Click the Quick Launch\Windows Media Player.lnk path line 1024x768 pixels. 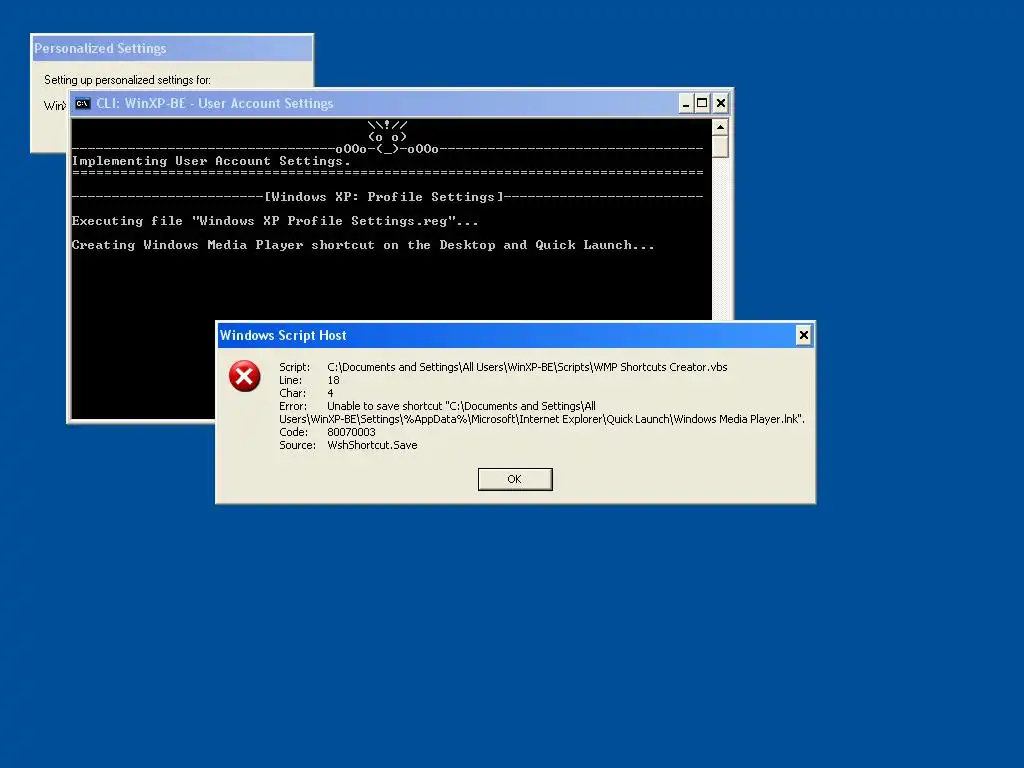542,419
